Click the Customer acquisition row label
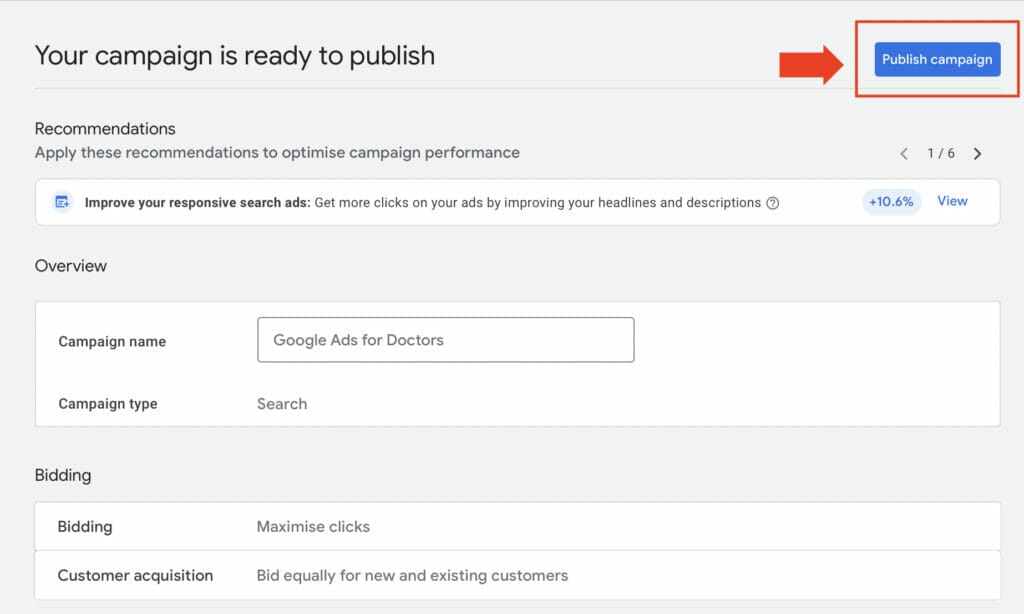 (135, 575)
